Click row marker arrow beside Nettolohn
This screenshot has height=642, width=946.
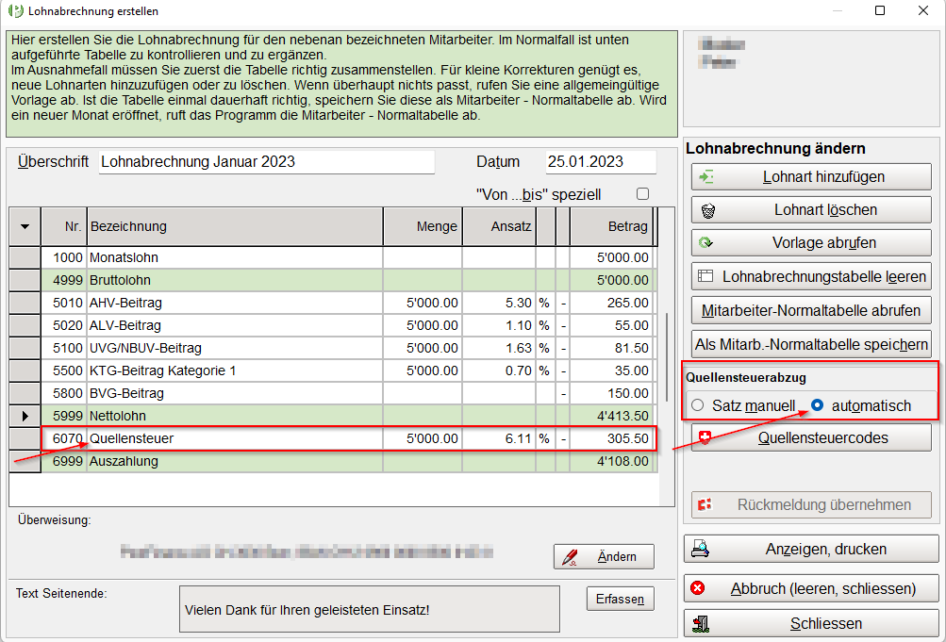pos(25,416)
